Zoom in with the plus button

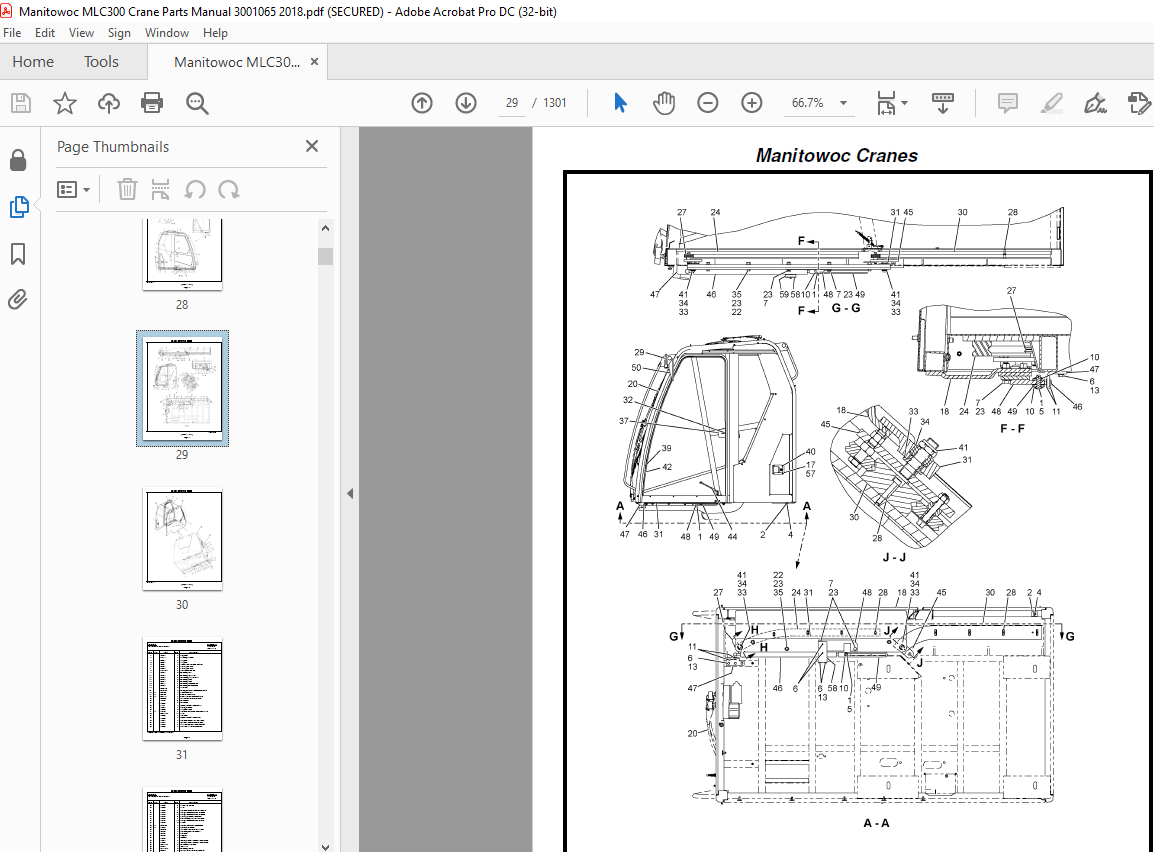pyautogui.click(x=751, y=103)
